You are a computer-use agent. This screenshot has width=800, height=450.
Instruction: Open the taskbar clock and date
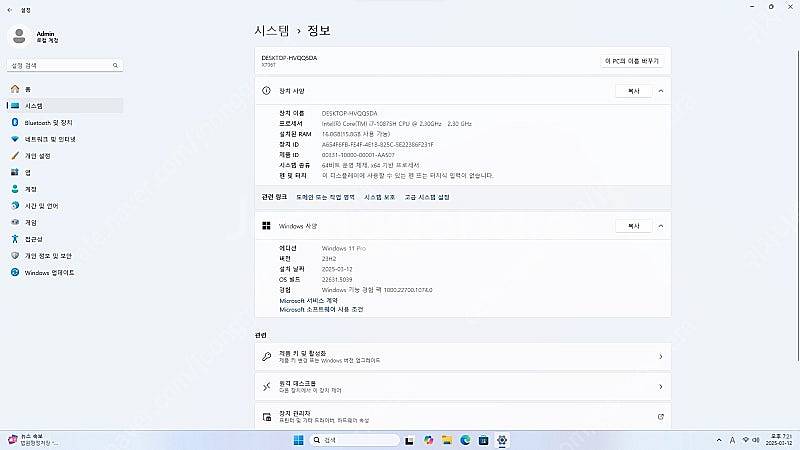781,440
